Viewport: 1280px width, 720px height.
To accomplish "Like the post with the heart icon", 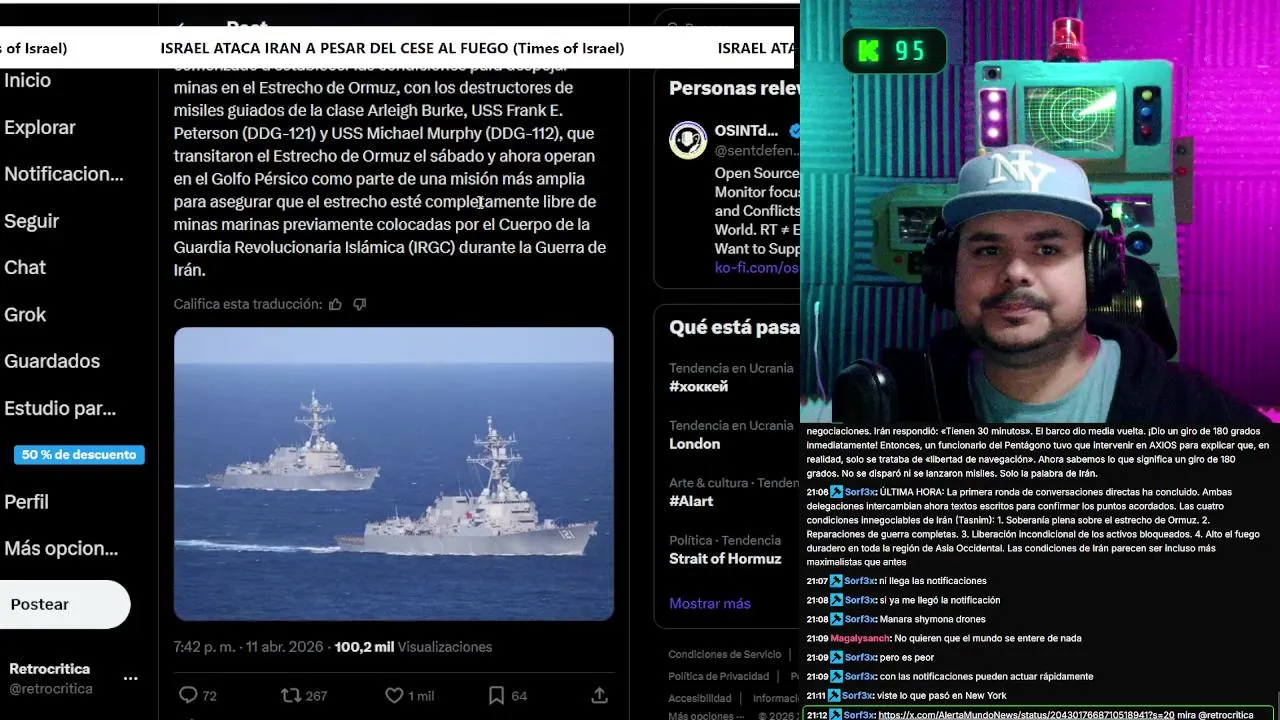I will pyautogui.click(x=394, y=695).
